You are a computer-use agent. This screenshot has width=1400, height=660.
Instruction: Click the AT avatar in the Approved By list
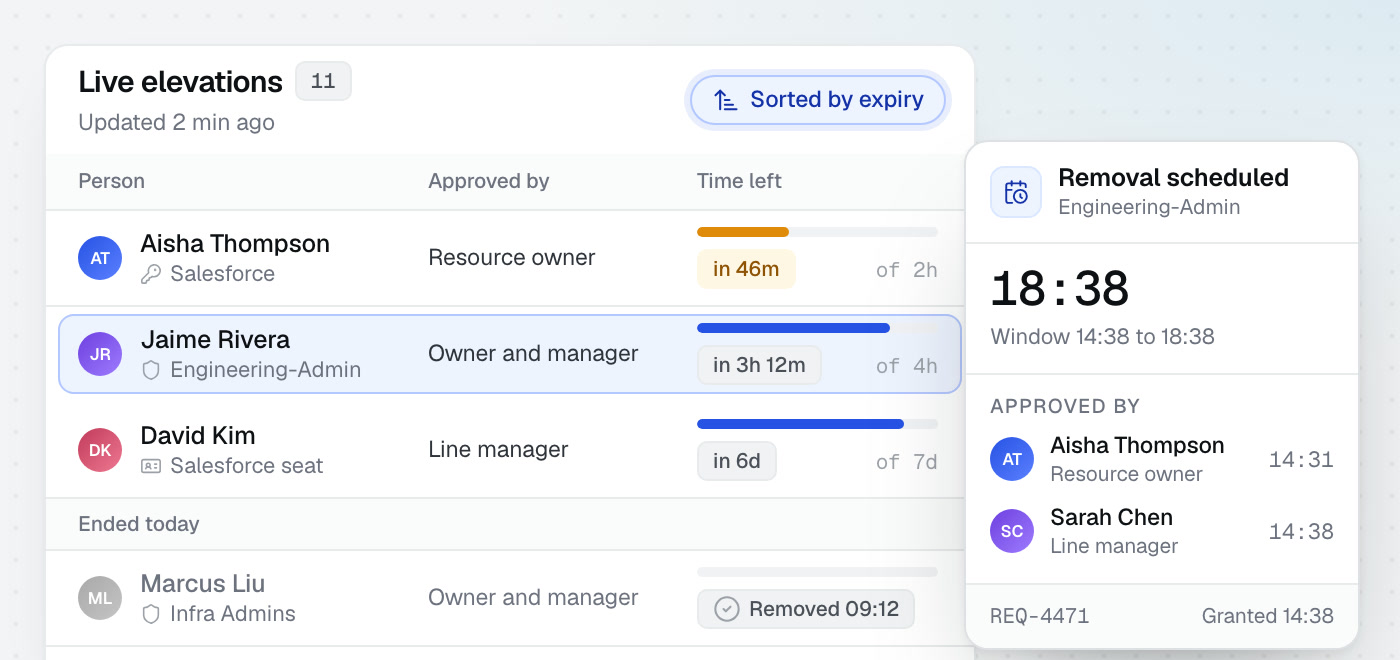1012,459
